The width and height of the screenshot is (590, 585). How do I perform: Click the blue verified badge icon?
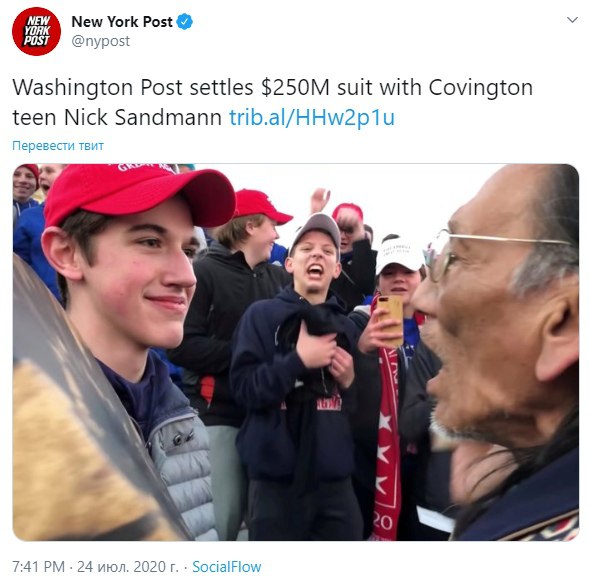click(x=185, y=21)
